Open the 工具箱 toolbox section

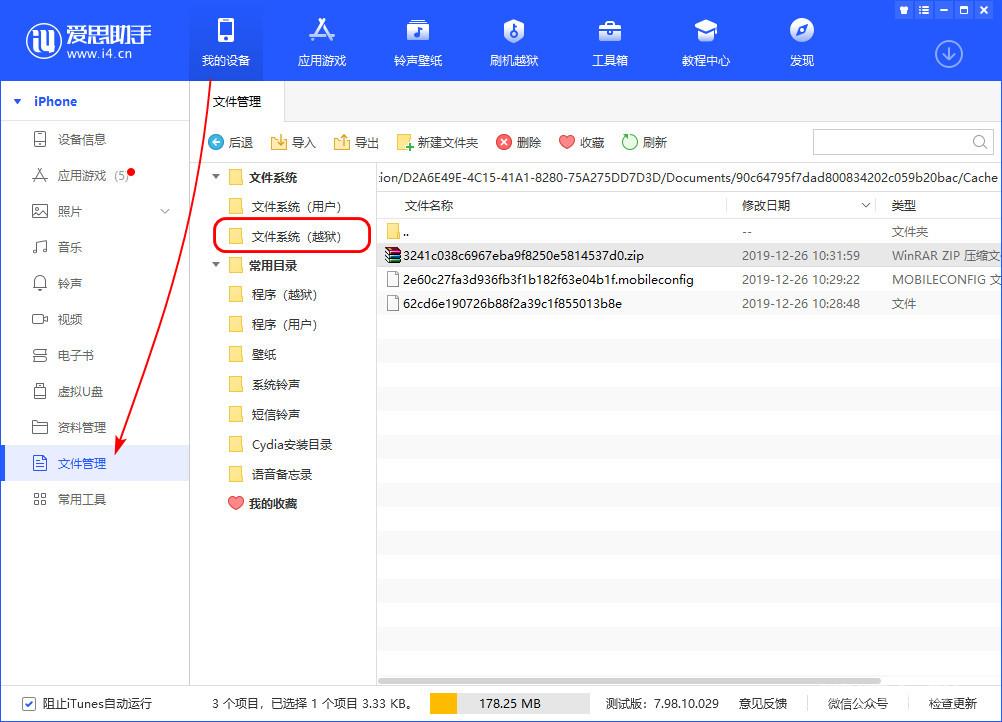(609, 40)
